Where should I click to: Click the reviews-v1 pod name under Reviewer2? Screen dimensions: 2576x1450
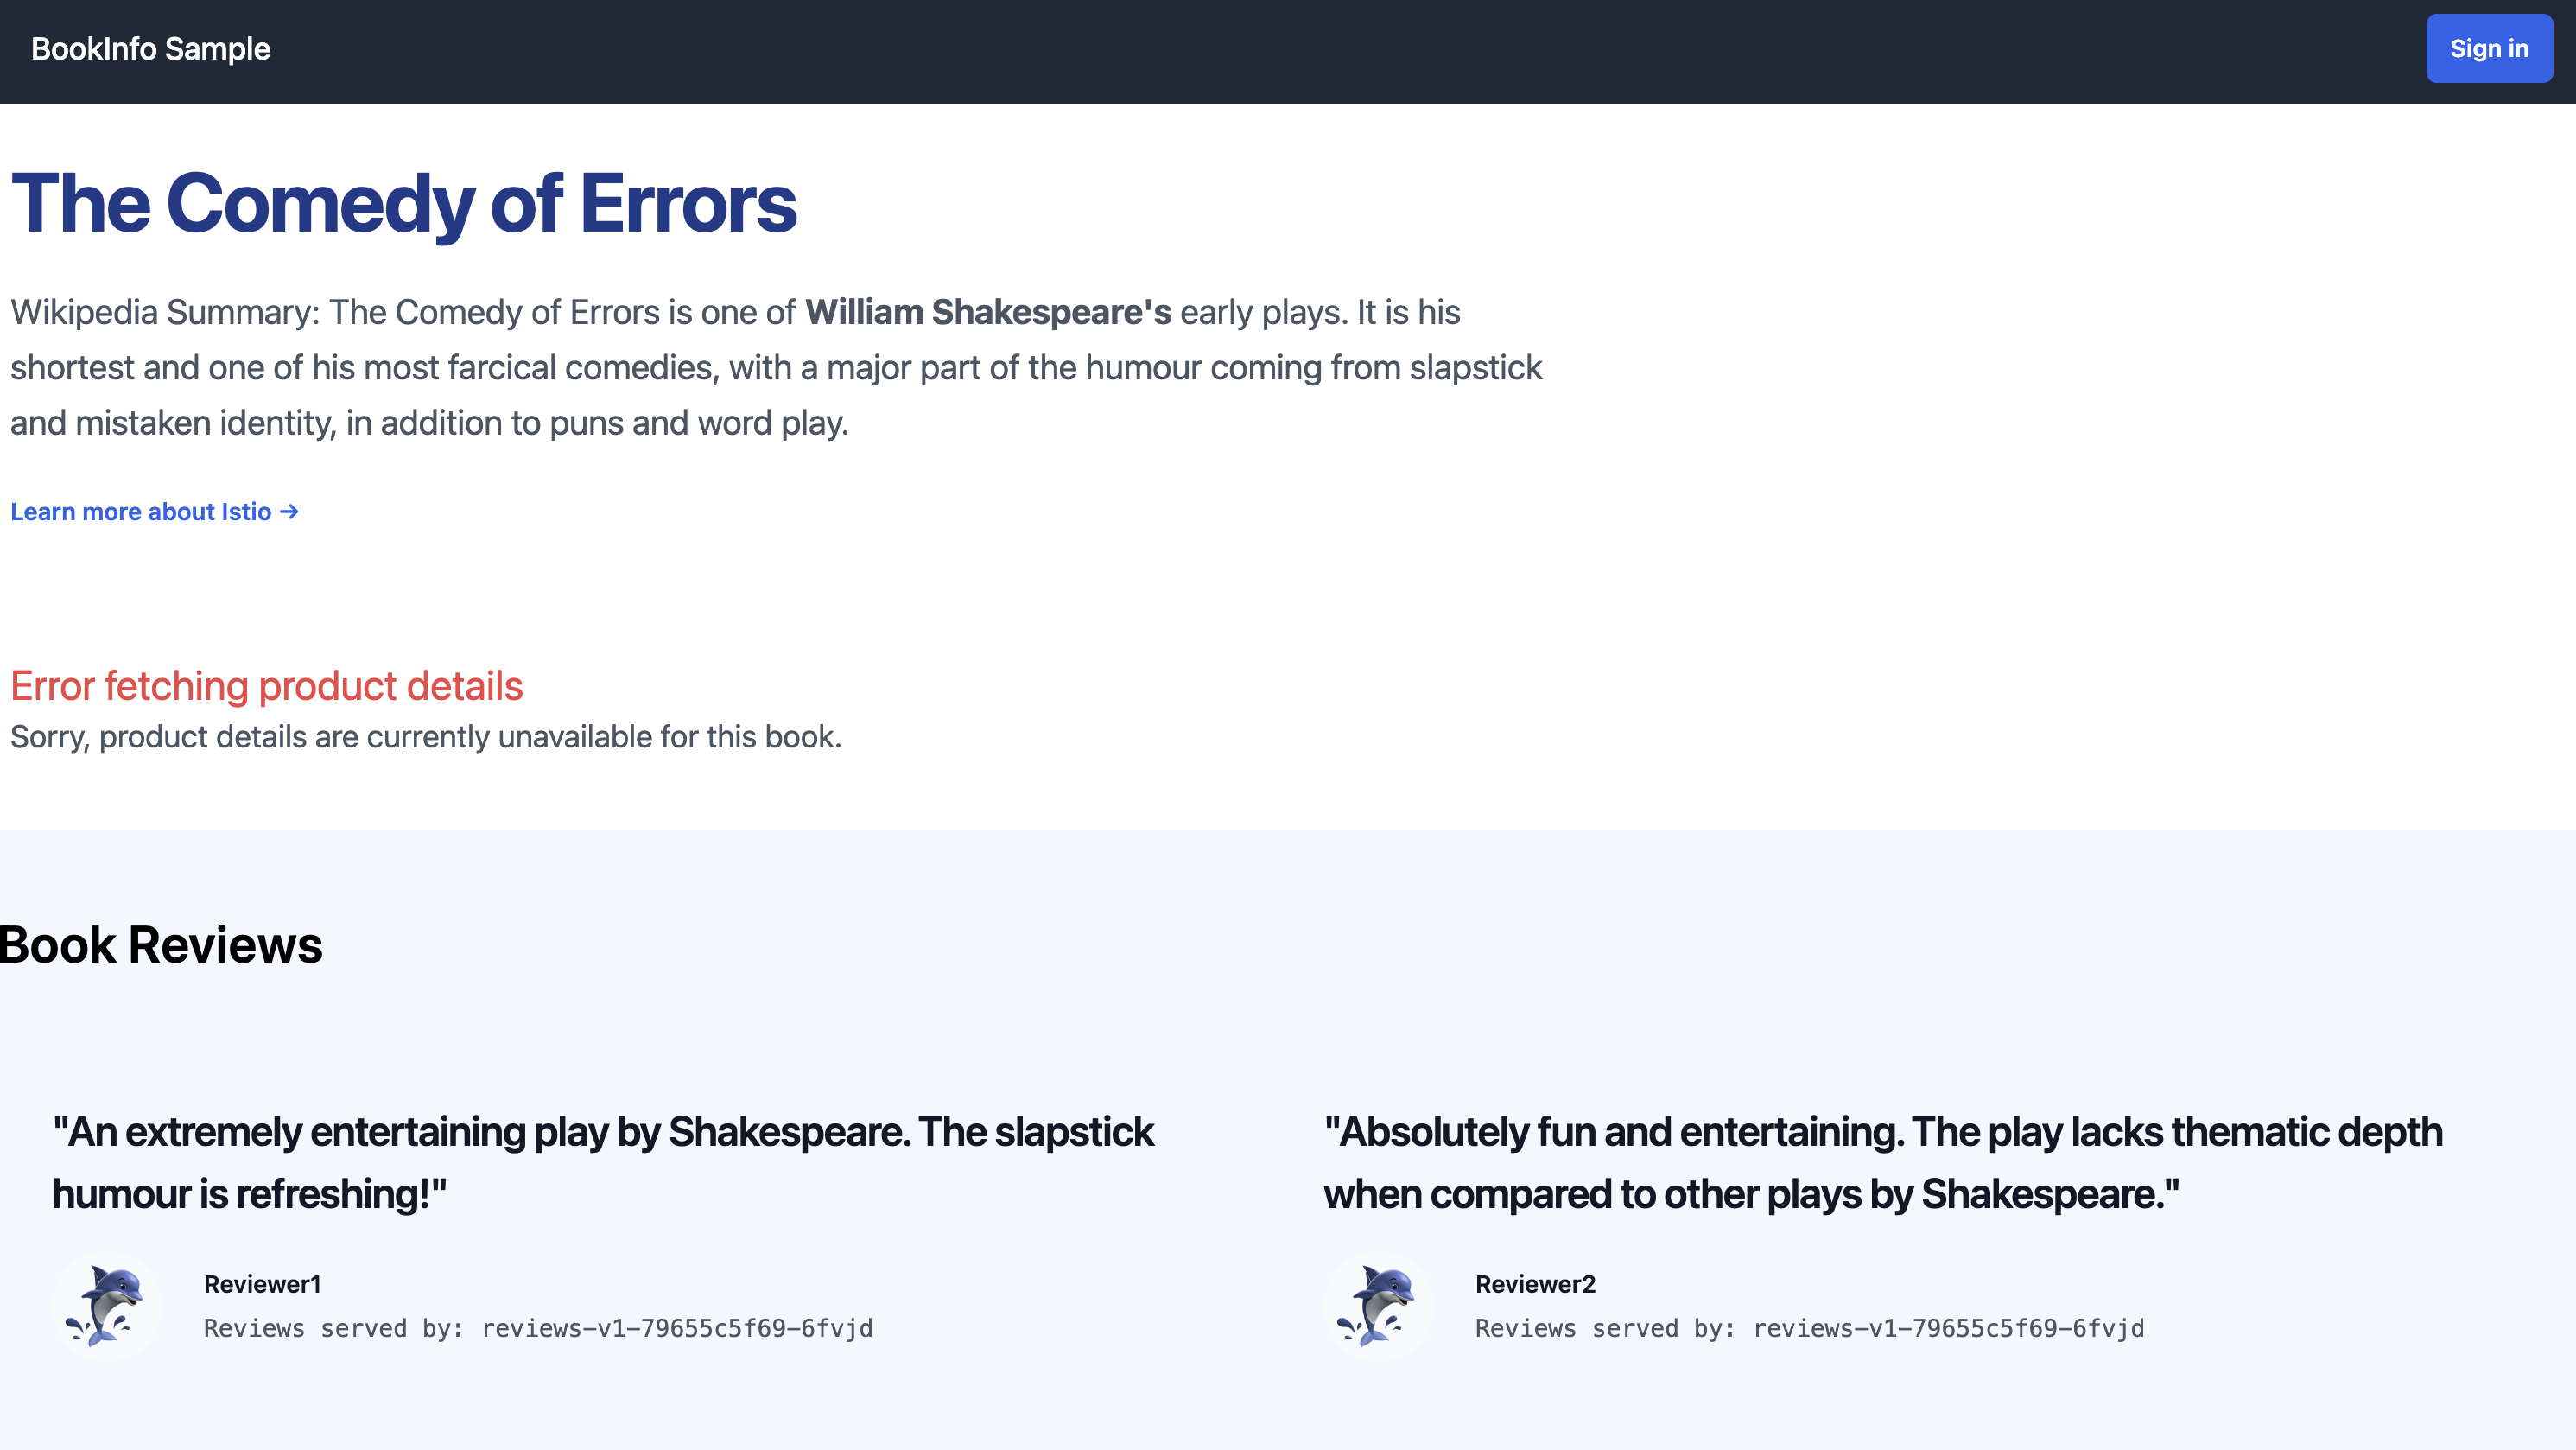coord(1948,1329)
